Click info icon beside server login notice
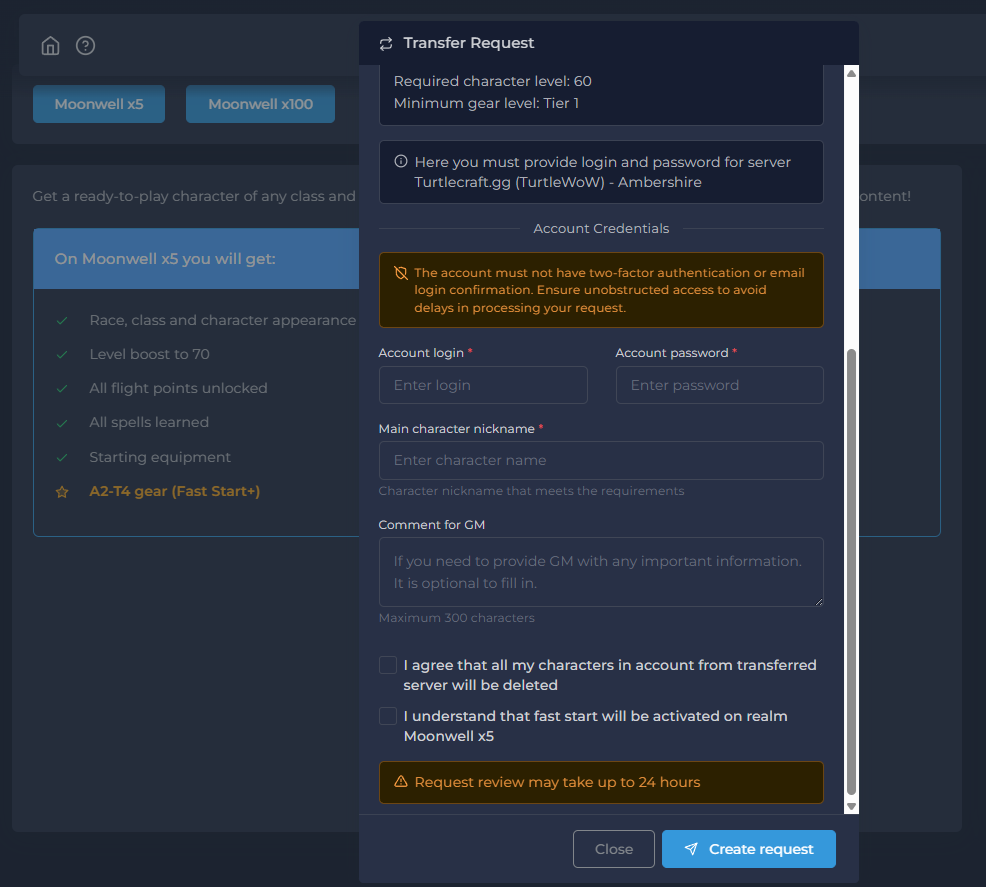The height and width of the screenshot is (887, 986). (401, 162)
